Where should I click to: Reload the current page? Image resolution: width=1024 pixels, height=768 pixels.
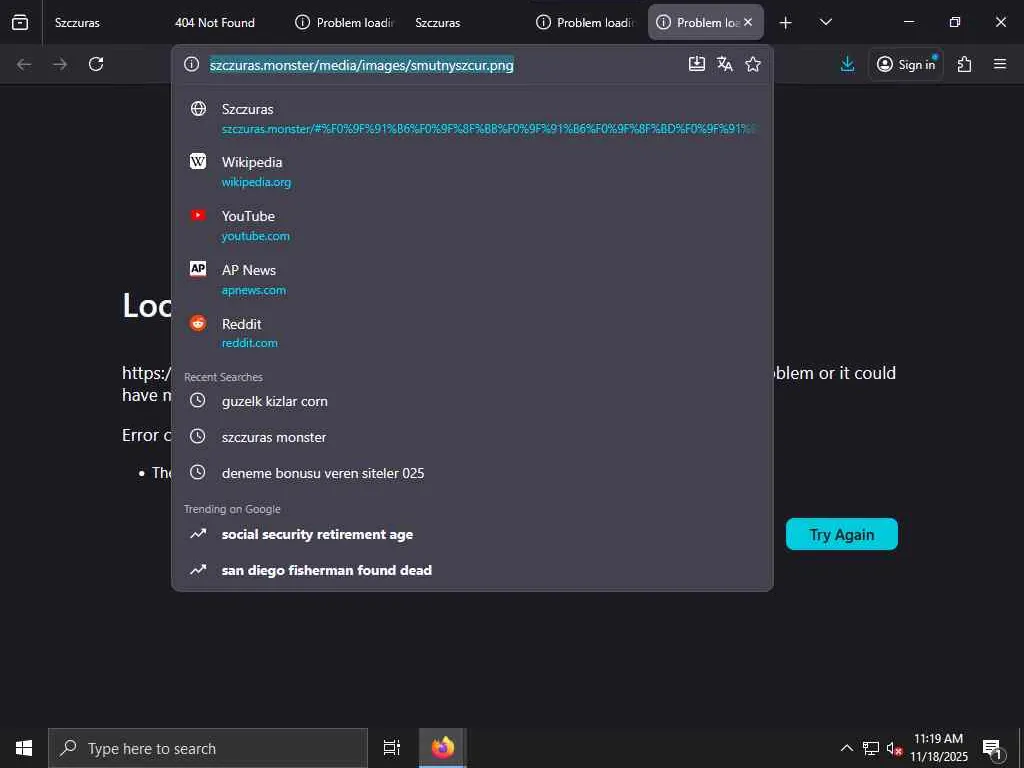(x=96, y=64)
